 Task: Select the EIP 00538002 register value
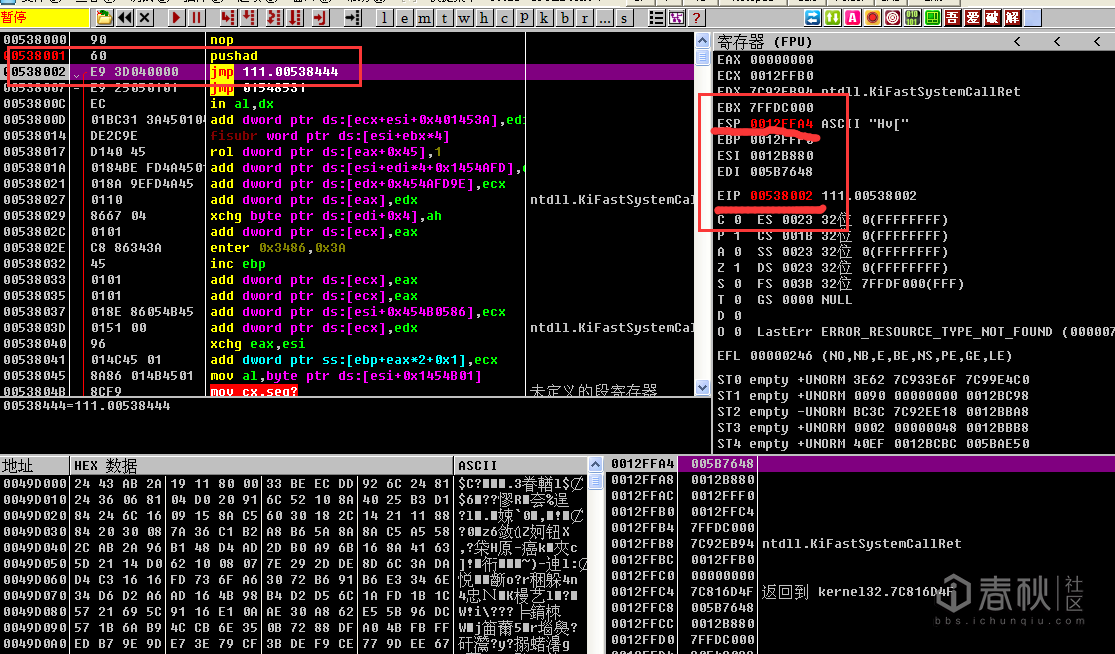point(781,195)
